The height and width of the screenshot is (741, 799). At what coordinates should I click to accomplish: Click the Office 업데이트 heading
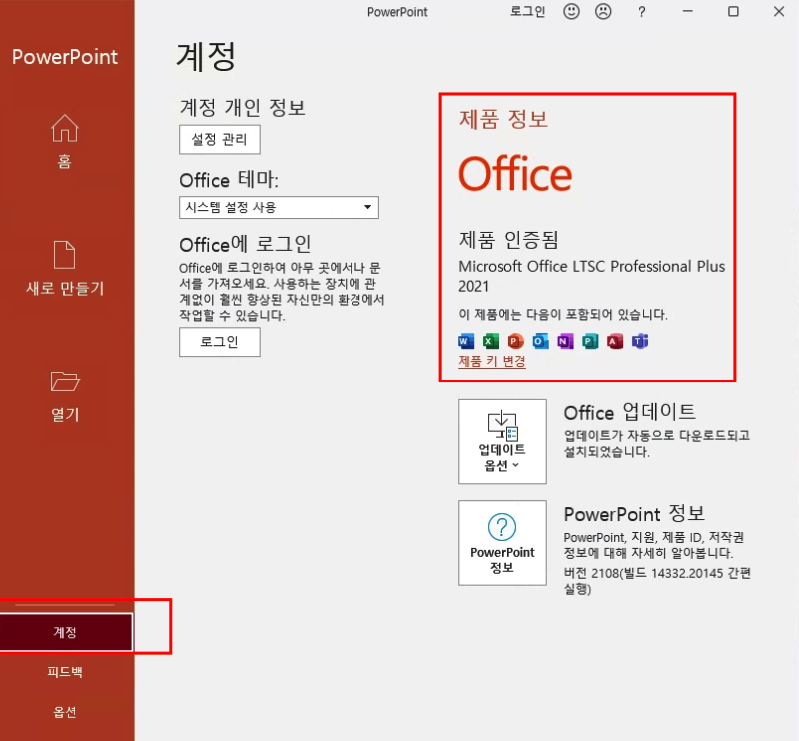click(x=629, y=412)
